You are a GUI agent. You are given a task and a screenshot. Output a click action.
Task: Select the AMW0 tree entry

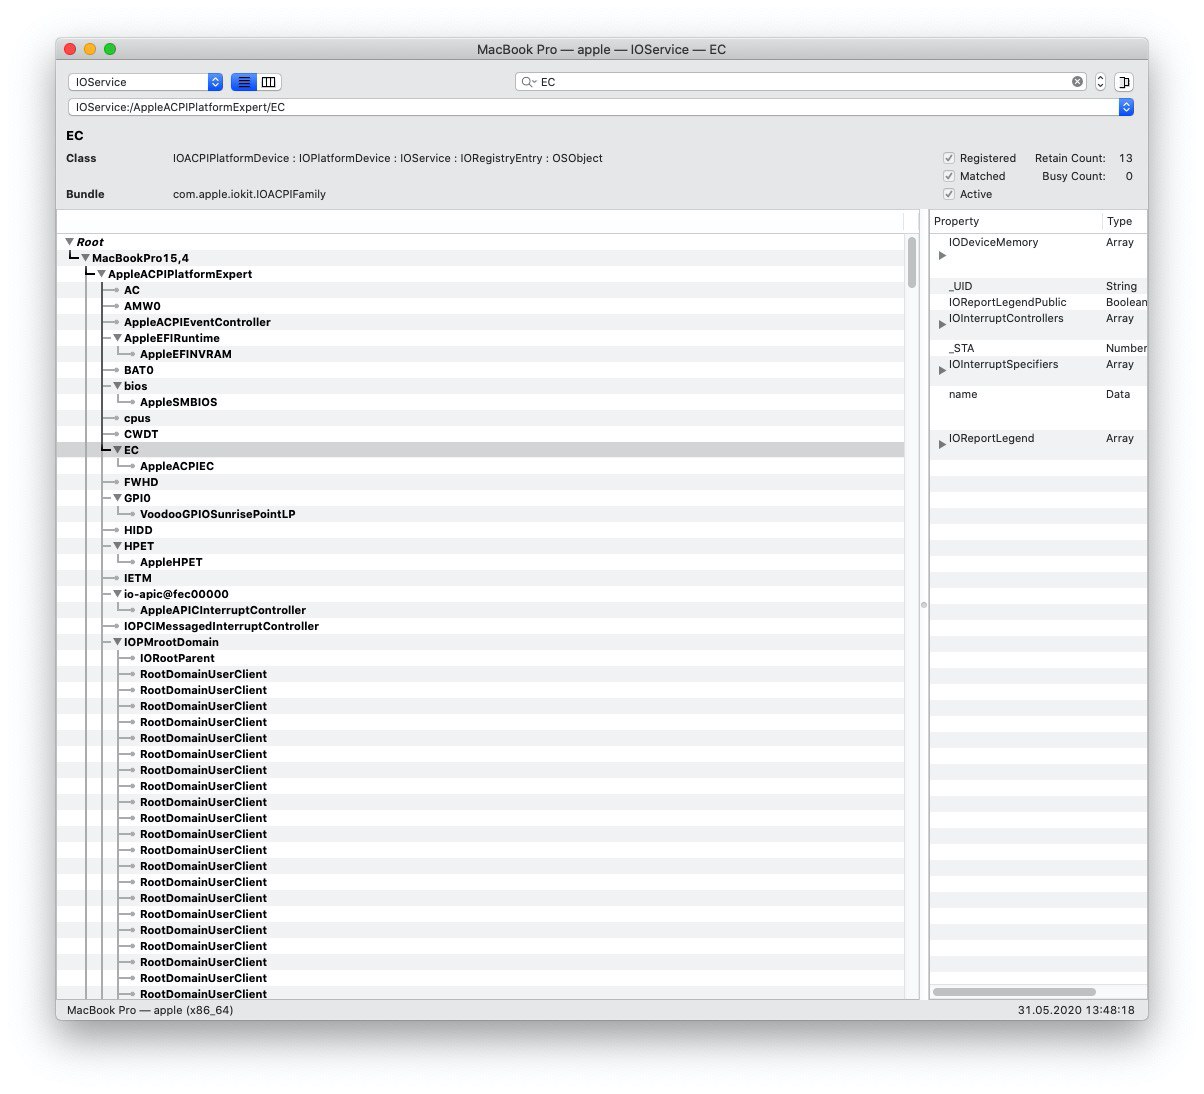(x=142, y=306)
